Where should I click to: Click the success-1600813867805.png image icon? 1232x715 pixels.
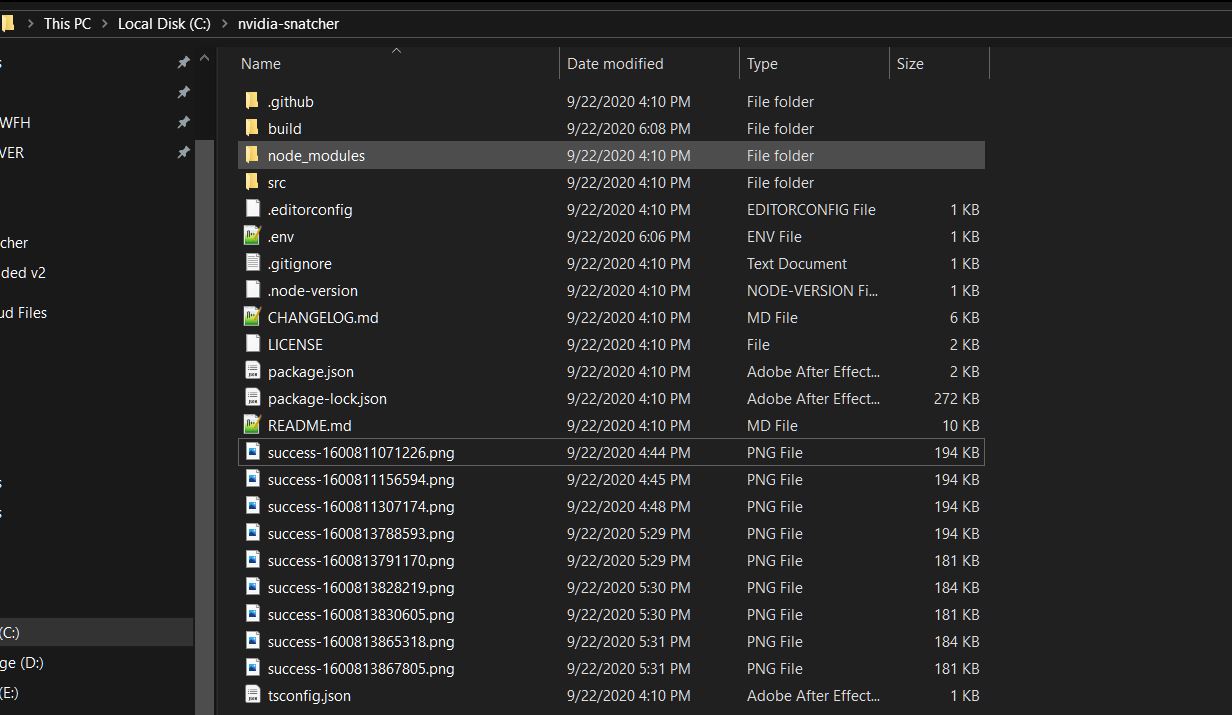(252, 668)
